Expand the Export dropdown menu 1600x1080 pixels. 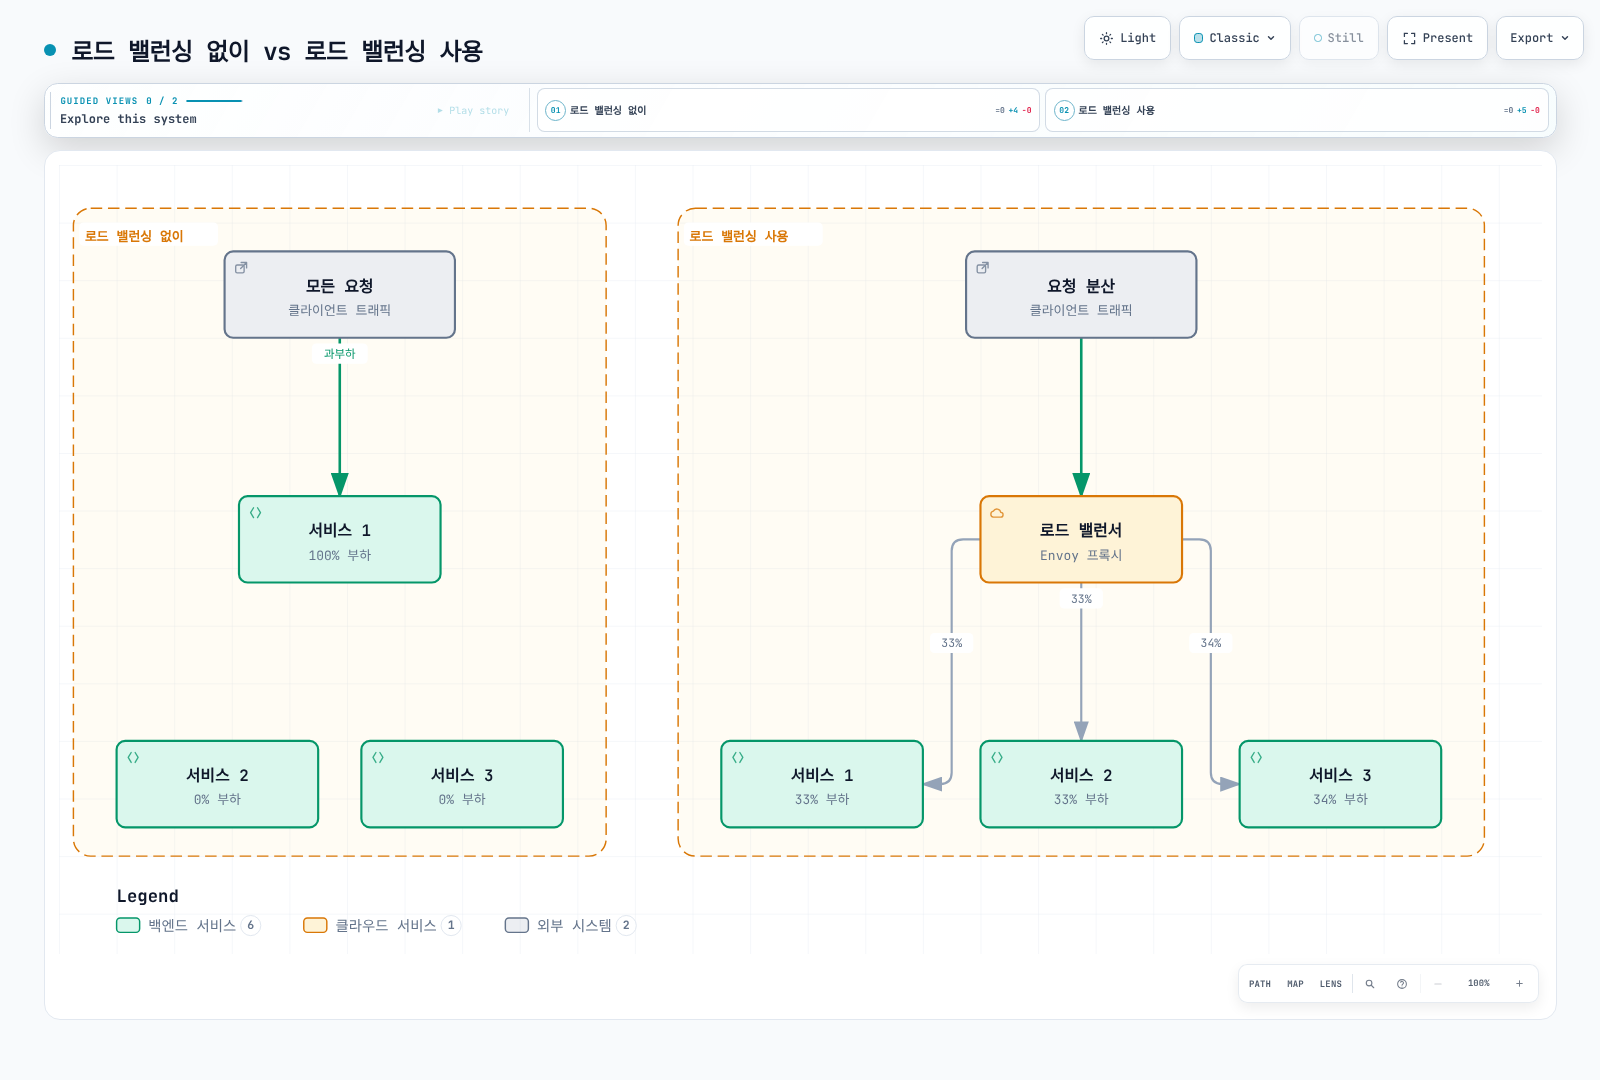(1539, 38)
